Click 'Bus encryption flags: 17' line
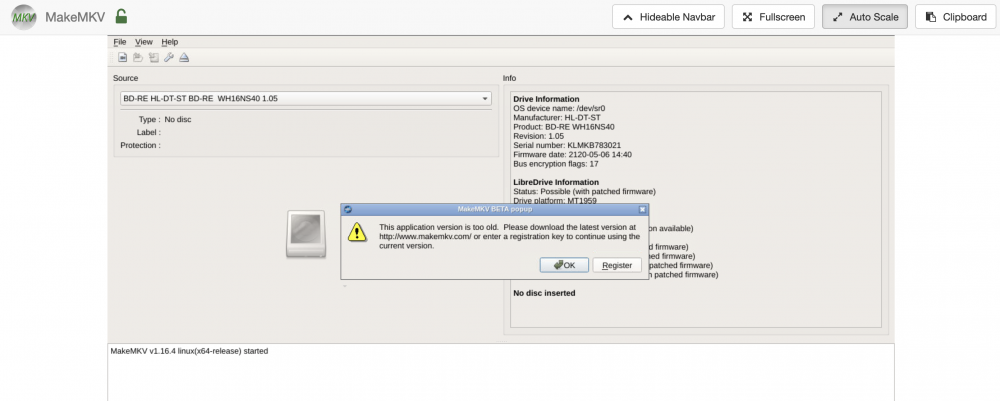 (x=556, y=164)
